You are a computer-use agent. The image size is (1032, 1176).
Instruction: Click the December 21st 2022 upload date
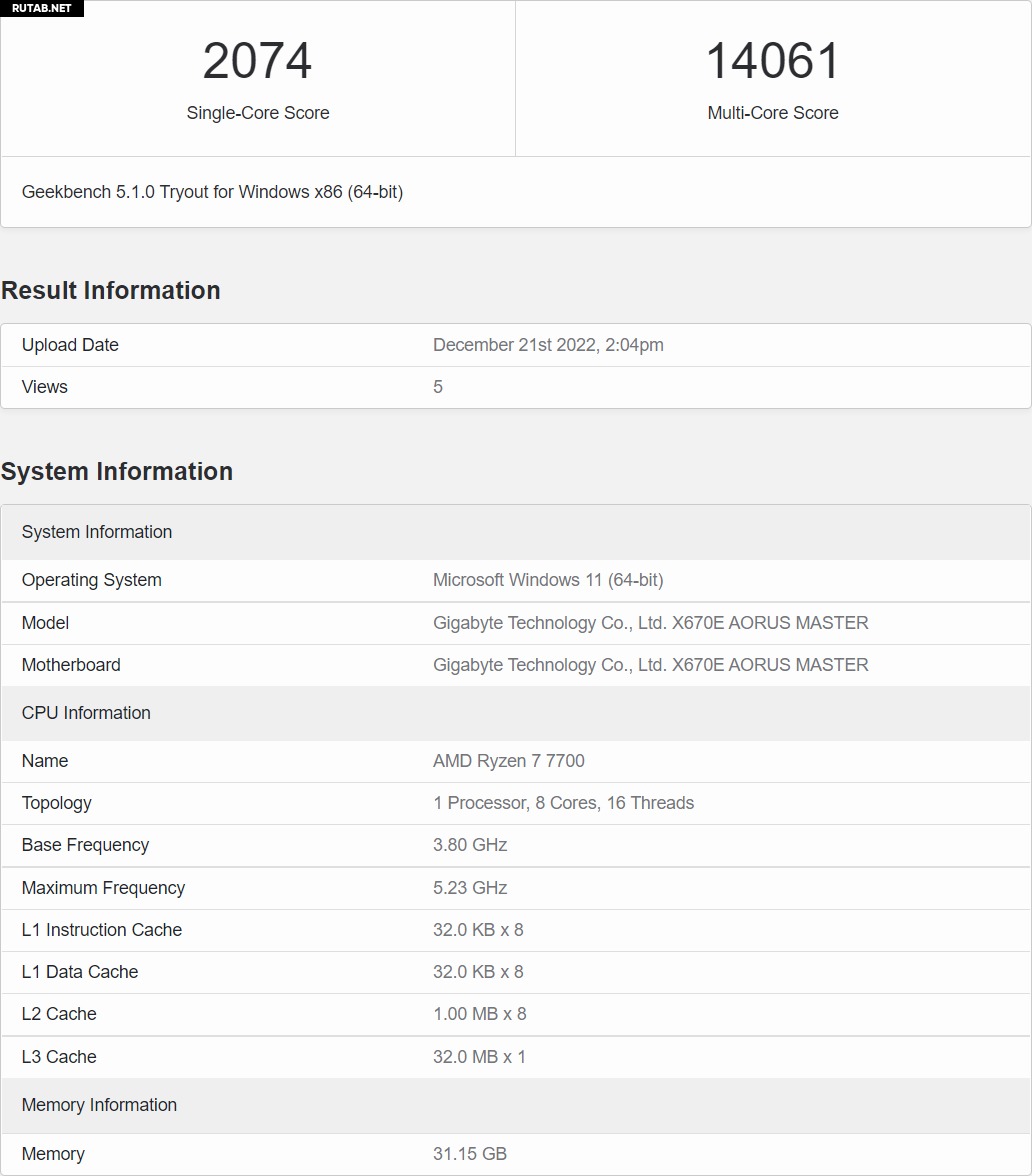pos(548,345)
